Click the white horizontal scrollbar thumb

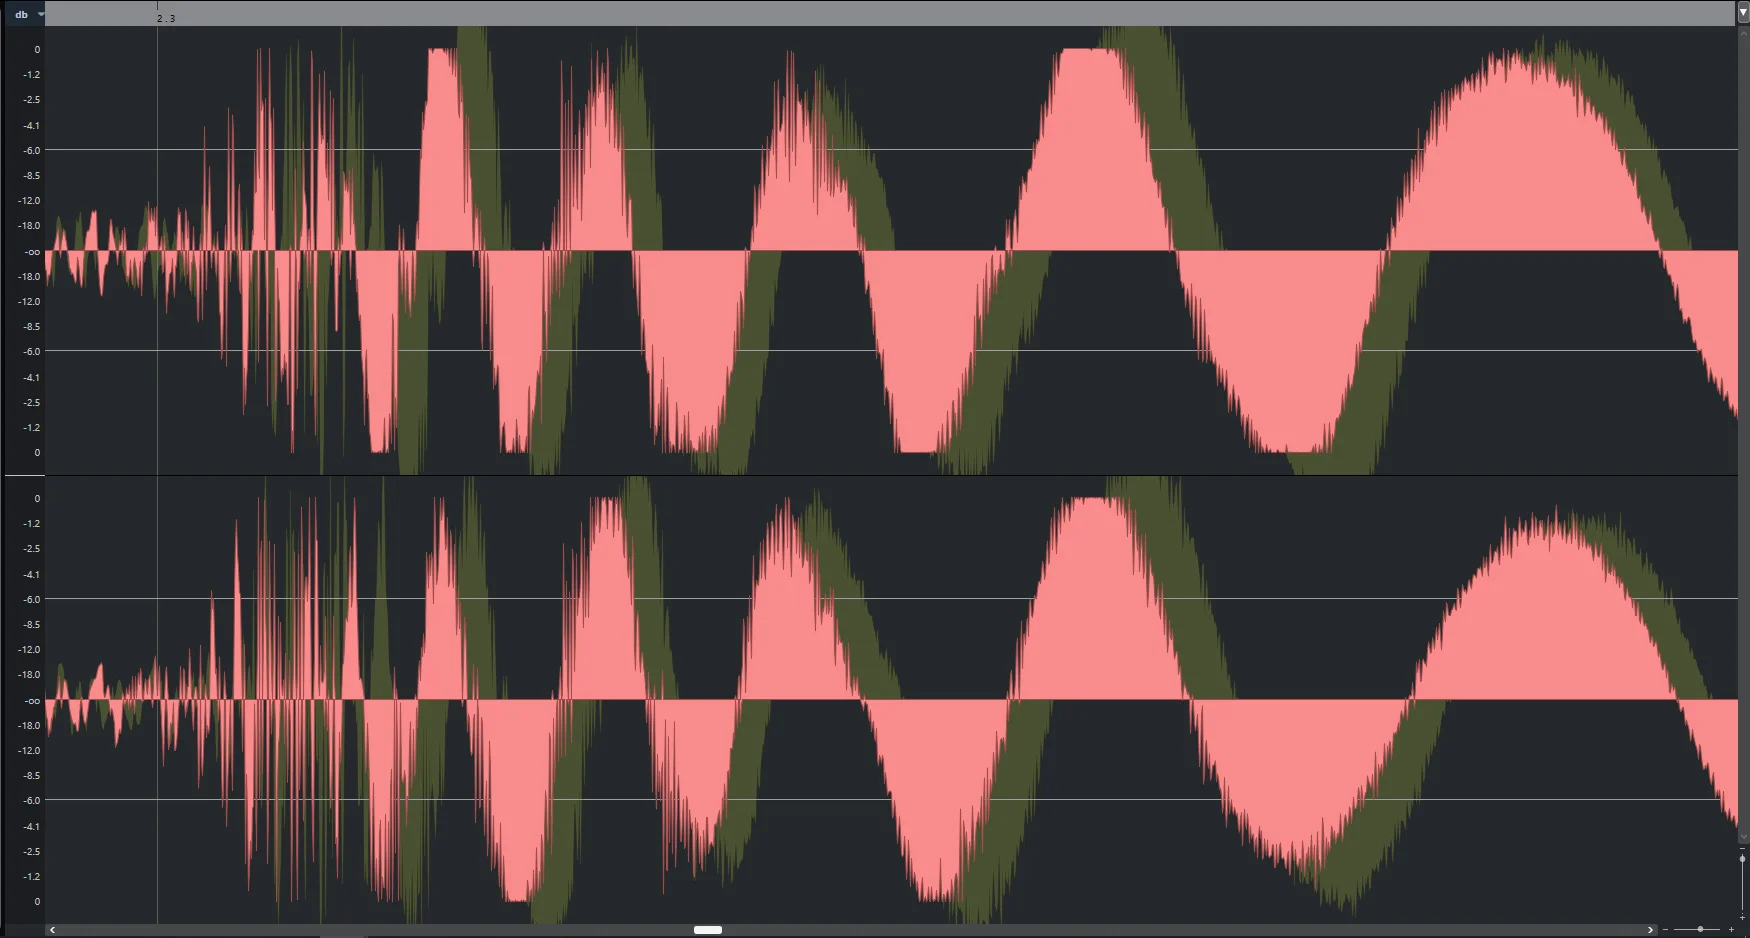(x=708, y=930)
